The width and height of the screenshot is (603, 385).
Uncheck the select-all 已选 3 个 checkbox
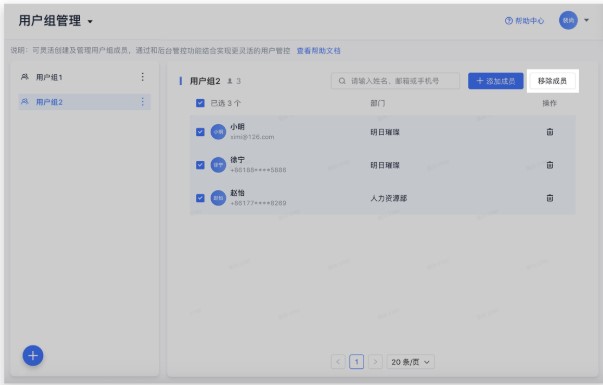[200, 103]
